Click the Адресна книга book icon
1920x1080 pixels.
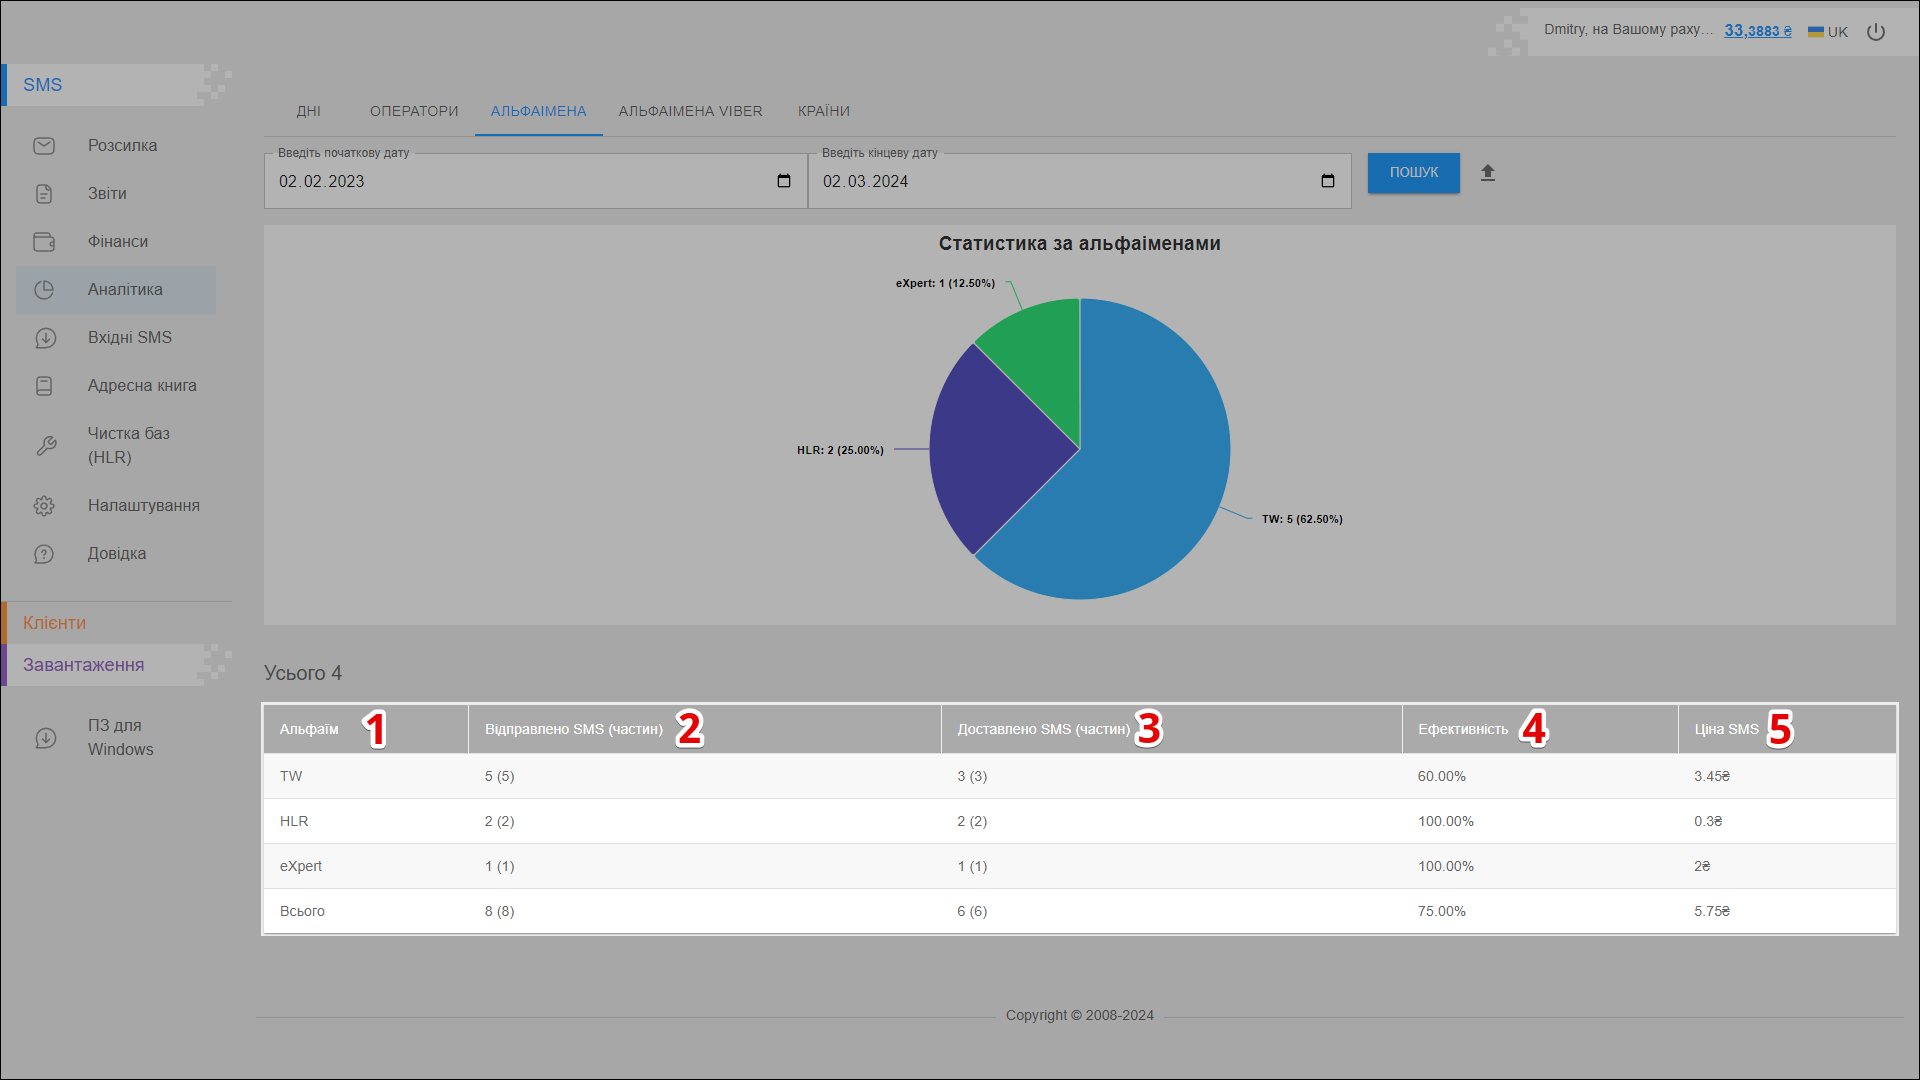(44, 386)
